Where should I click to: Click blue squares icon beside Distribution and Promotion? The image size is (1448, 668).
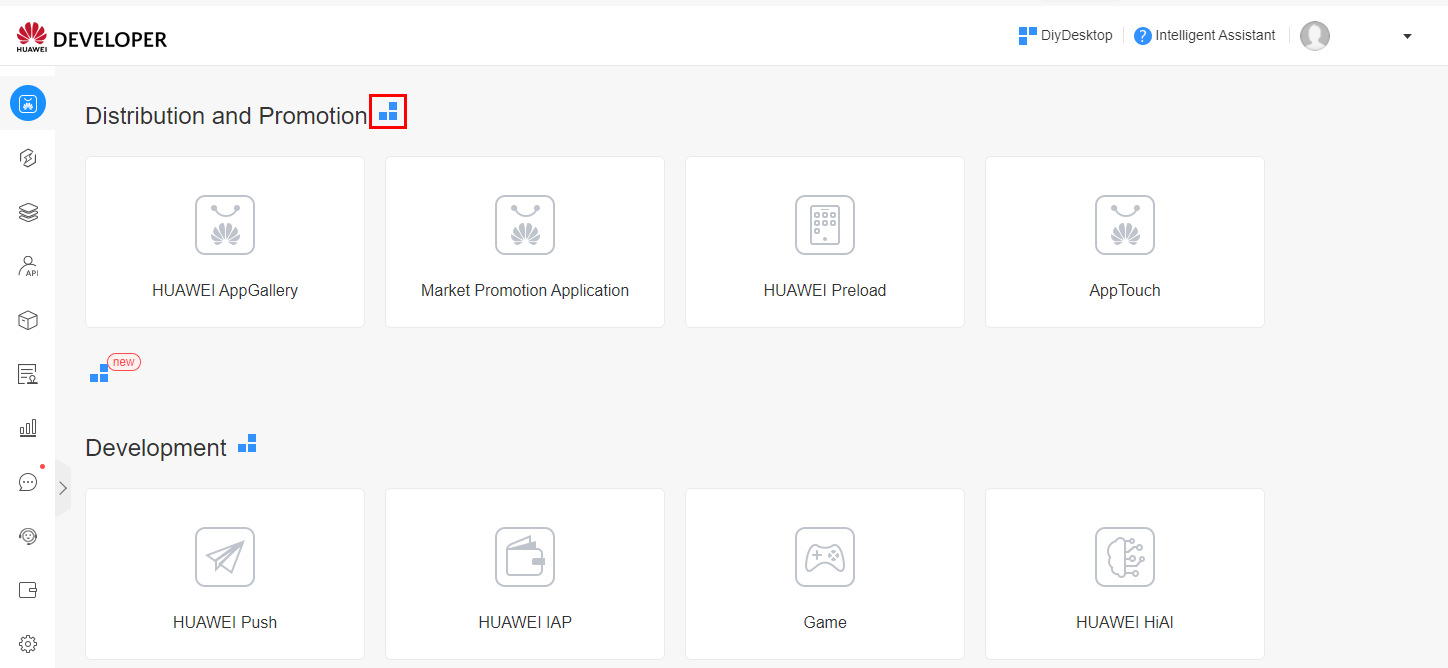[388, 112]
